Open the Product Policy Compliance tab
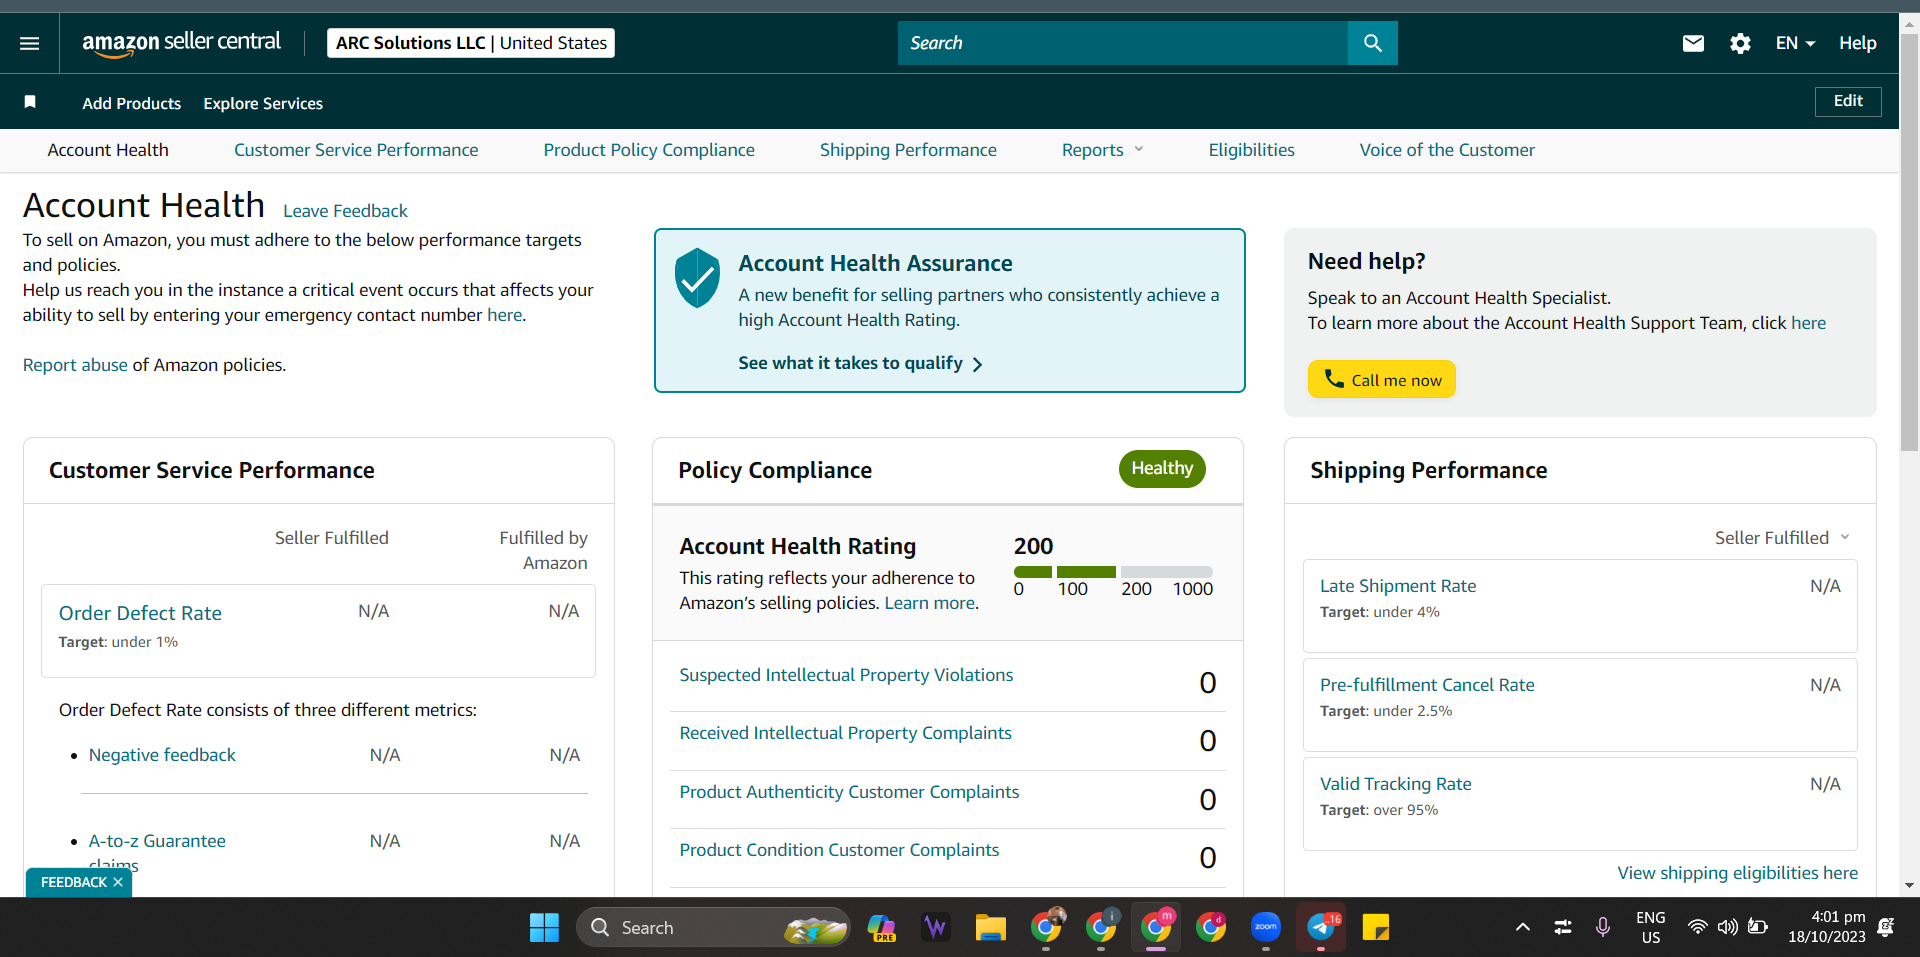This screenshot has height=957, width=1920. pos(649,150)
